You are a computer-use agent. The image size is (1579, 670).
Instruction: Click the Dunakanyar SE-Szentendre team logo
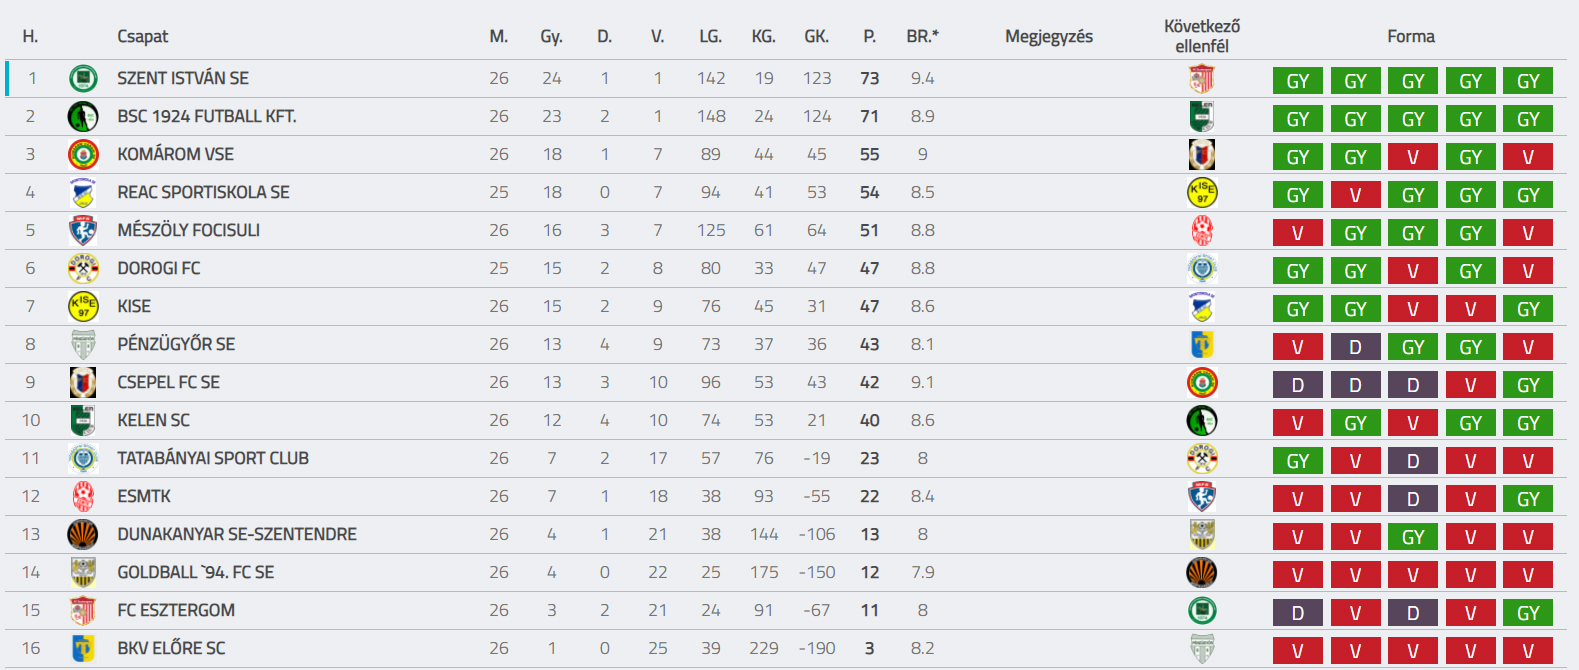(83, 534)
